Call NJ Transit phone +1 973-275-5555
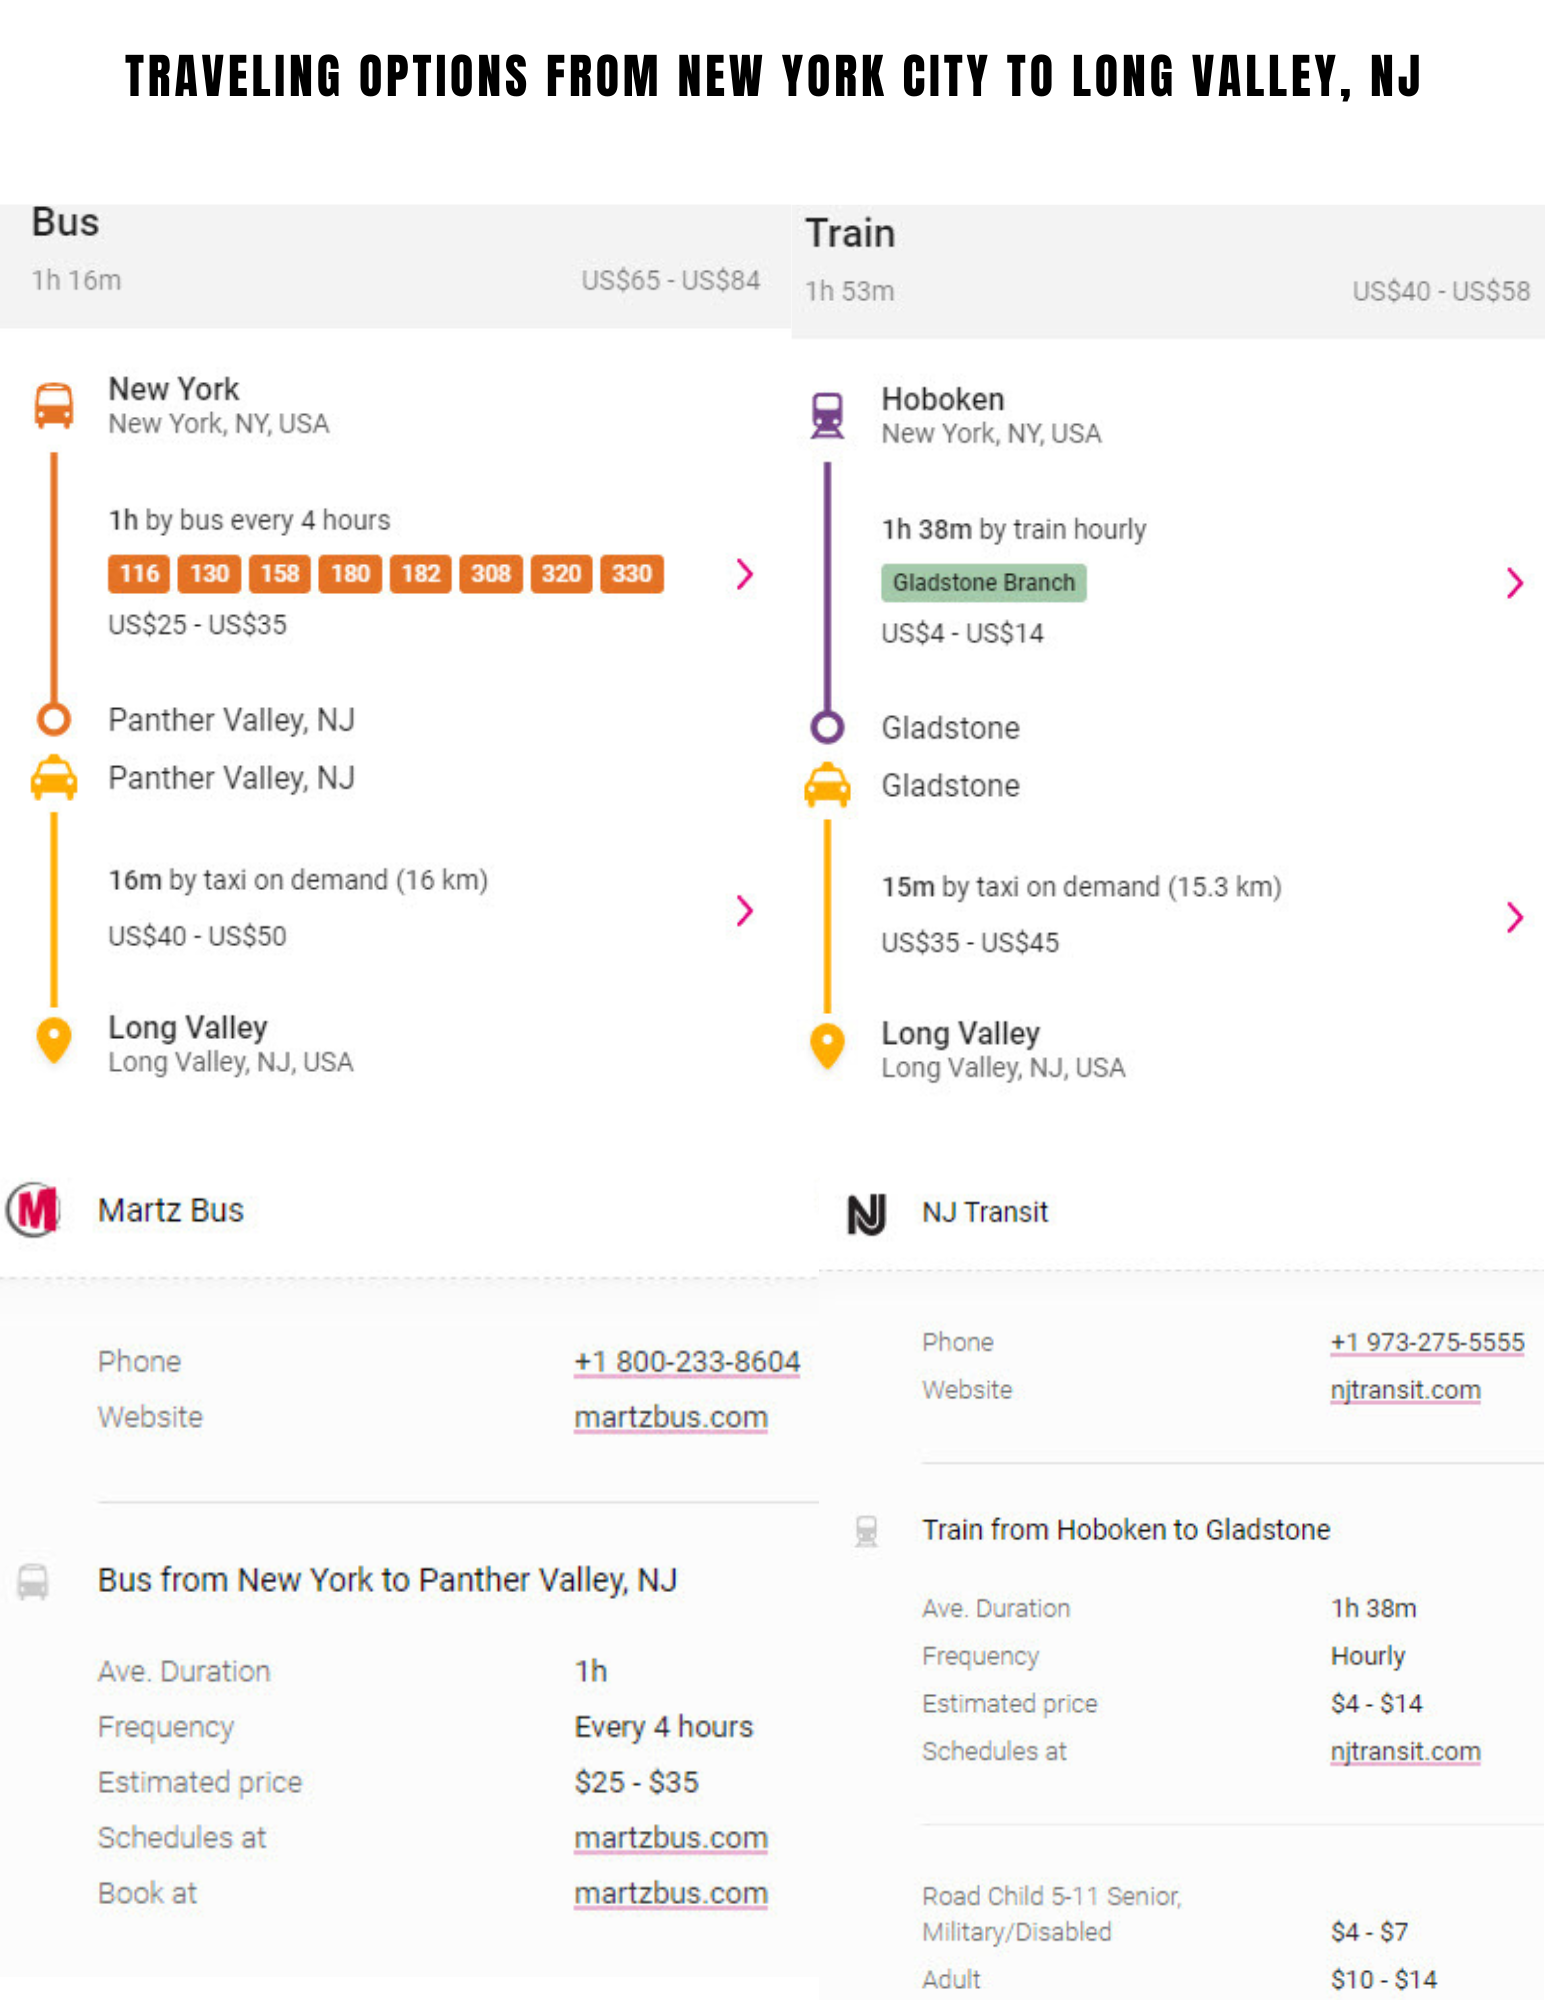This screenshot has height=2000, width=1545. coord(1427,1342)
